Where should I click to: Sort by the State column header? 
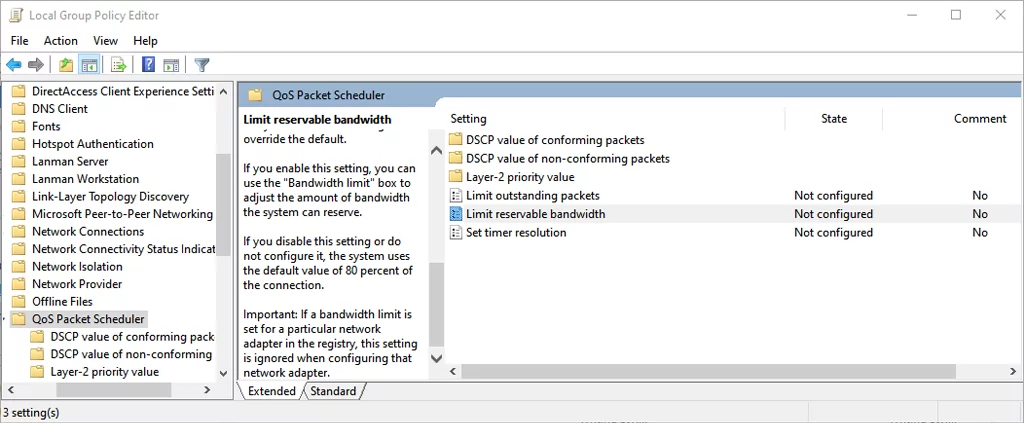[834, 119]
